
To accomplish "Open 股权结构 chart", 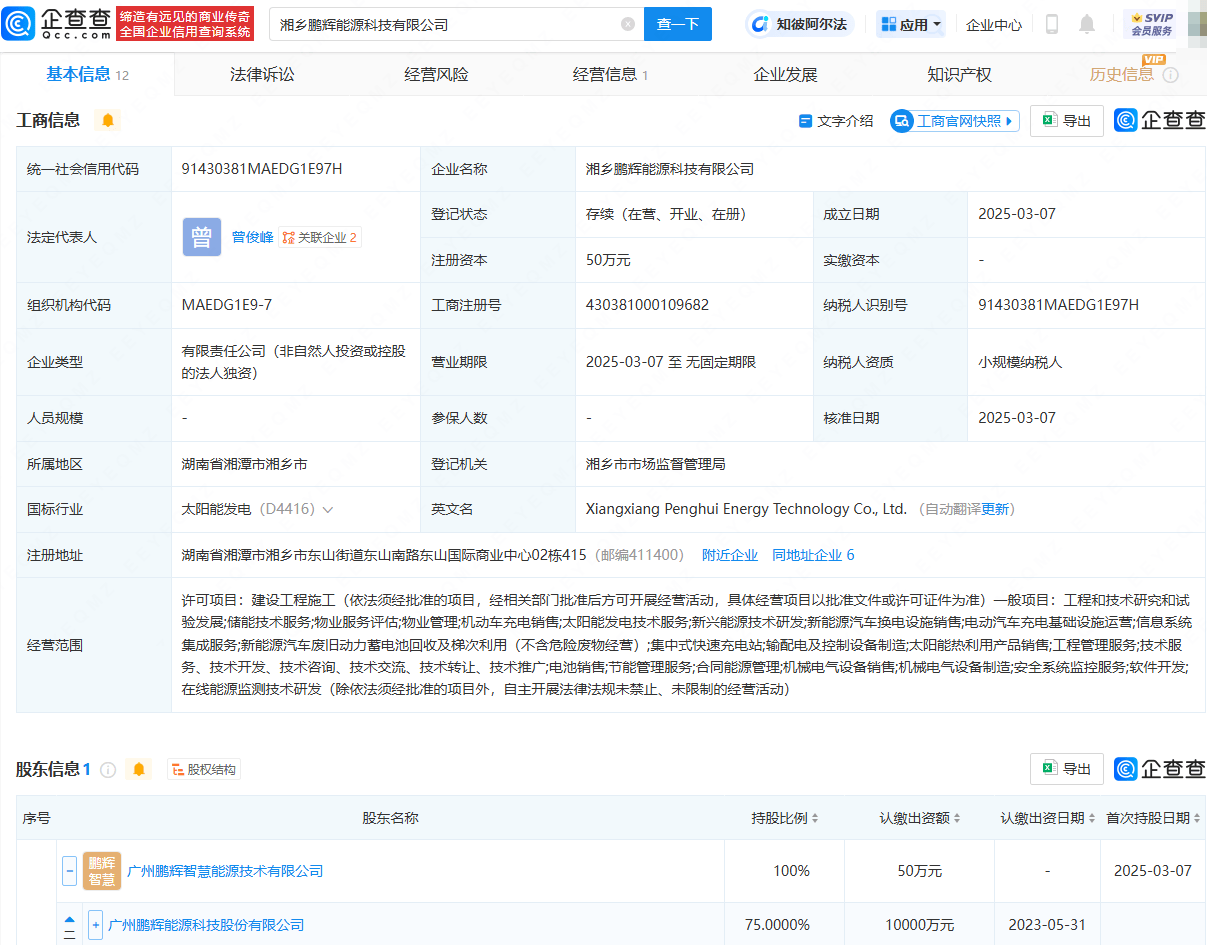I will click(x=204, y=770).
